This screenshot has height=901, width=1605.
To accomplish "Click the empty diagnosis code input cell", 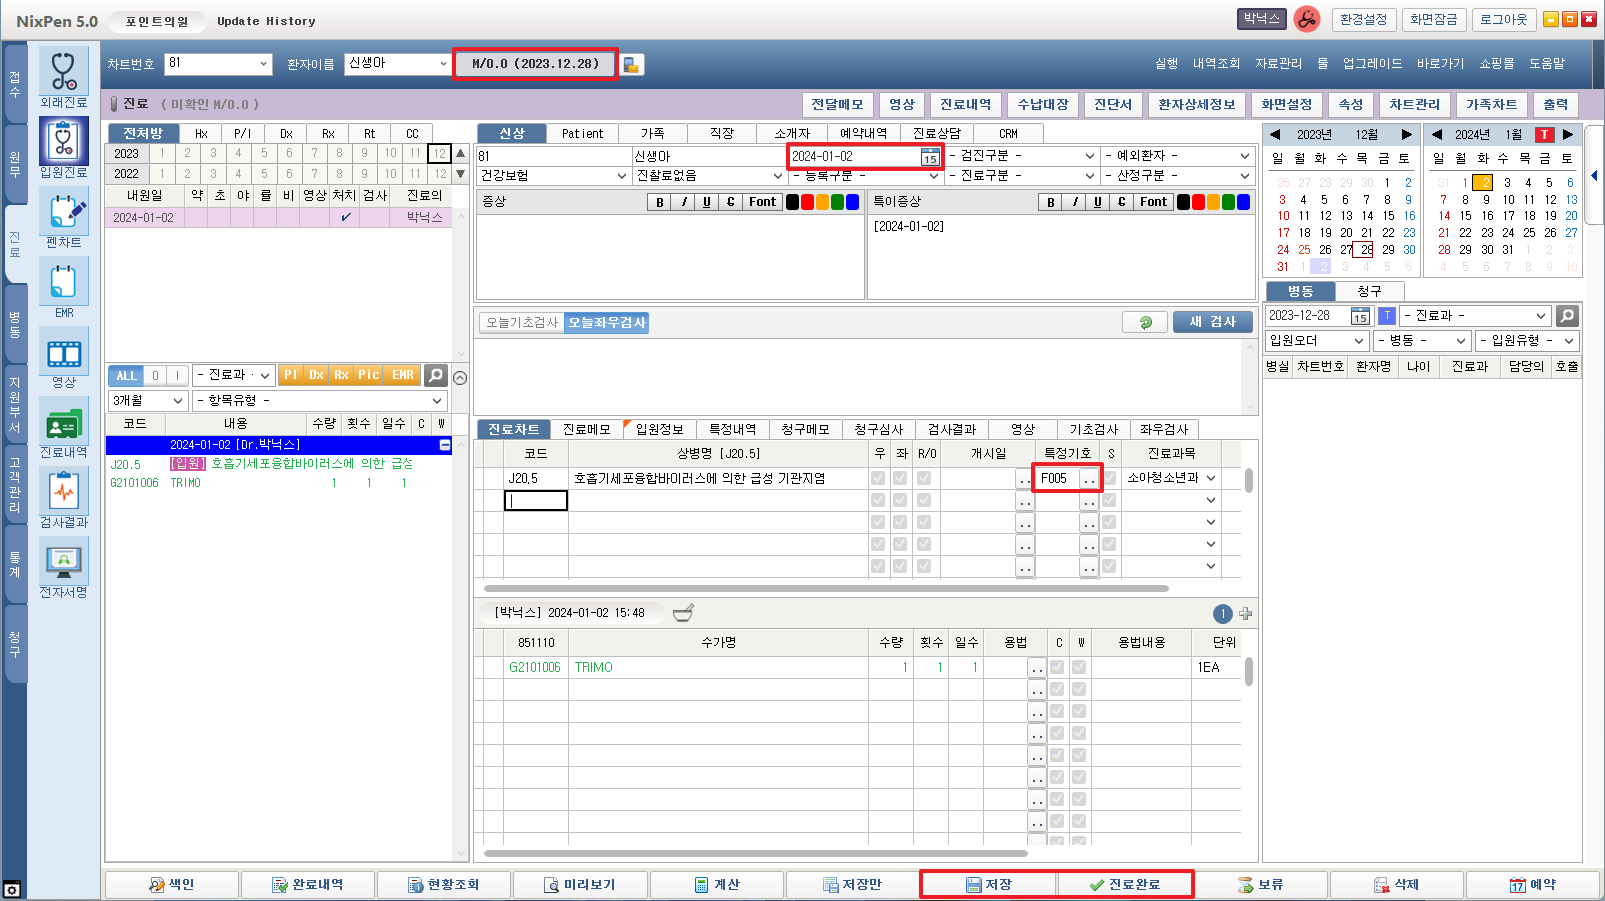I will pos(536,501).
